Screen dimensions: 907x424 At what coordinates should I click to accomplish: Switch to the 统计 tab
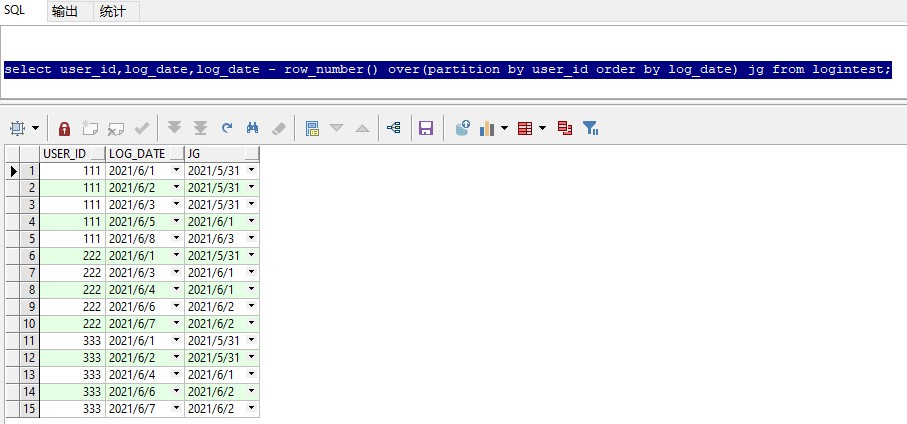pyautogui.click(x=113, y=11)
